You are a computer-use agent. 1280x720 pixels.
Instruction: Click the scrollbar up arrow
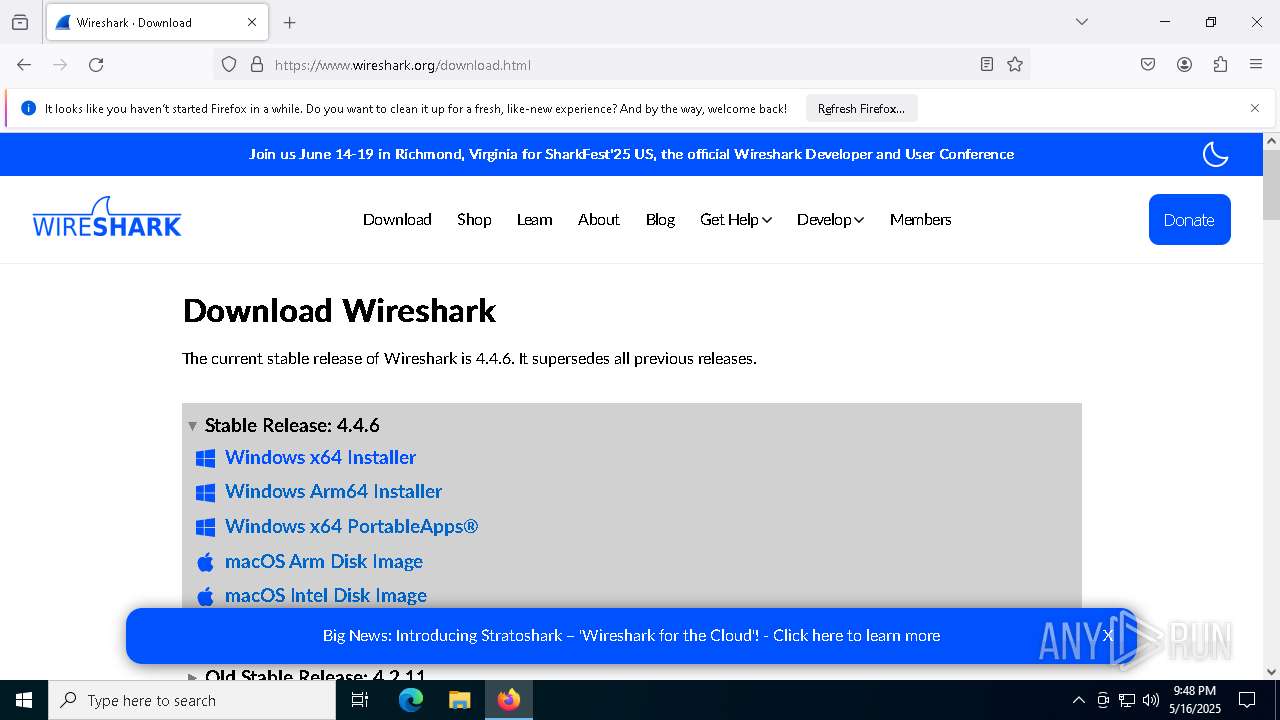pyautogui.click(x=1271, y=141)
